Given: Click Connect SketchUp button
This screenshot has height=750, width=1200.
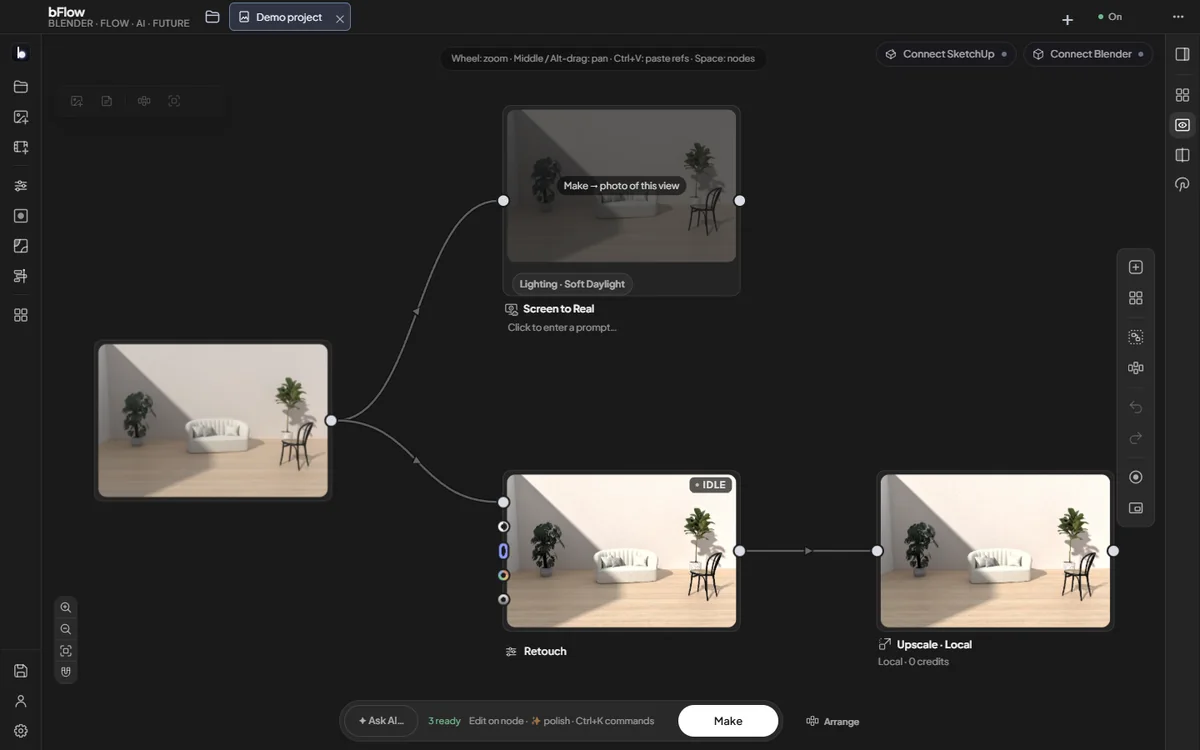Looking at the screenshot, I should pyautogui.click(x=947, y=54).
